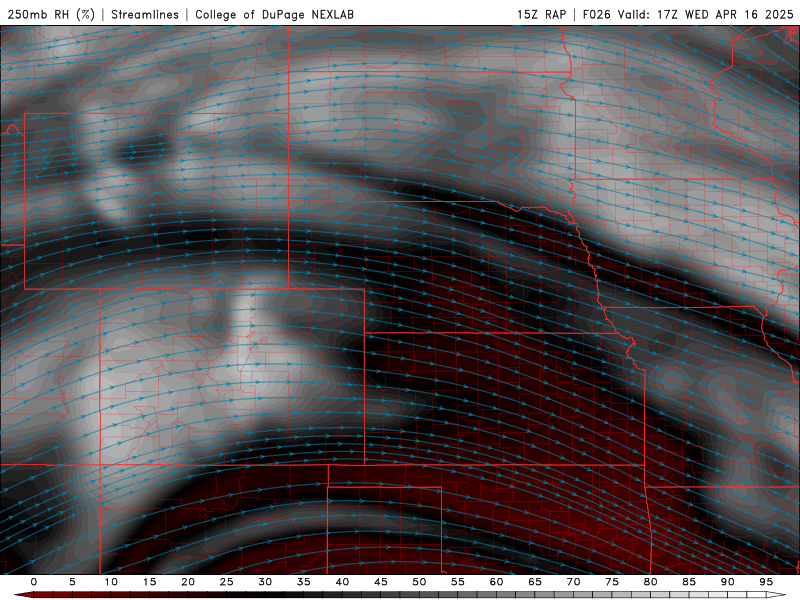Click the color bar value 20
Image resolution: width=800 pixels, height=600 pixels.
[188, 582]
